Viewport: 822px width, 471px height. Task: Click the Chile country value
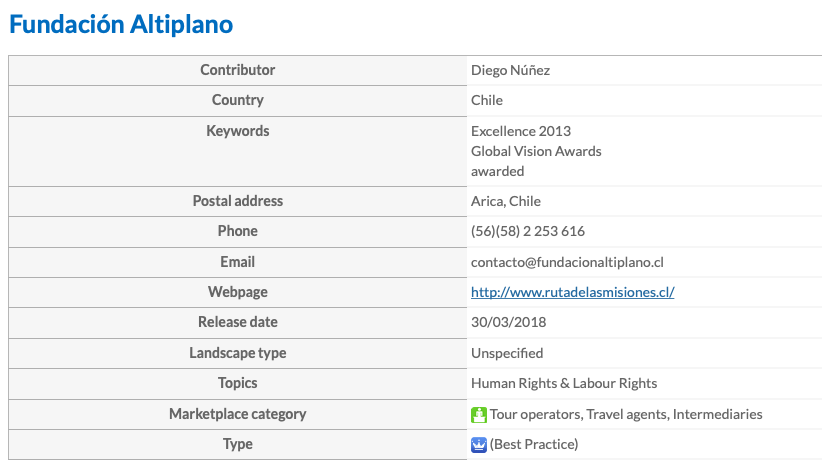pyautogui.click(x=486, y=100)
